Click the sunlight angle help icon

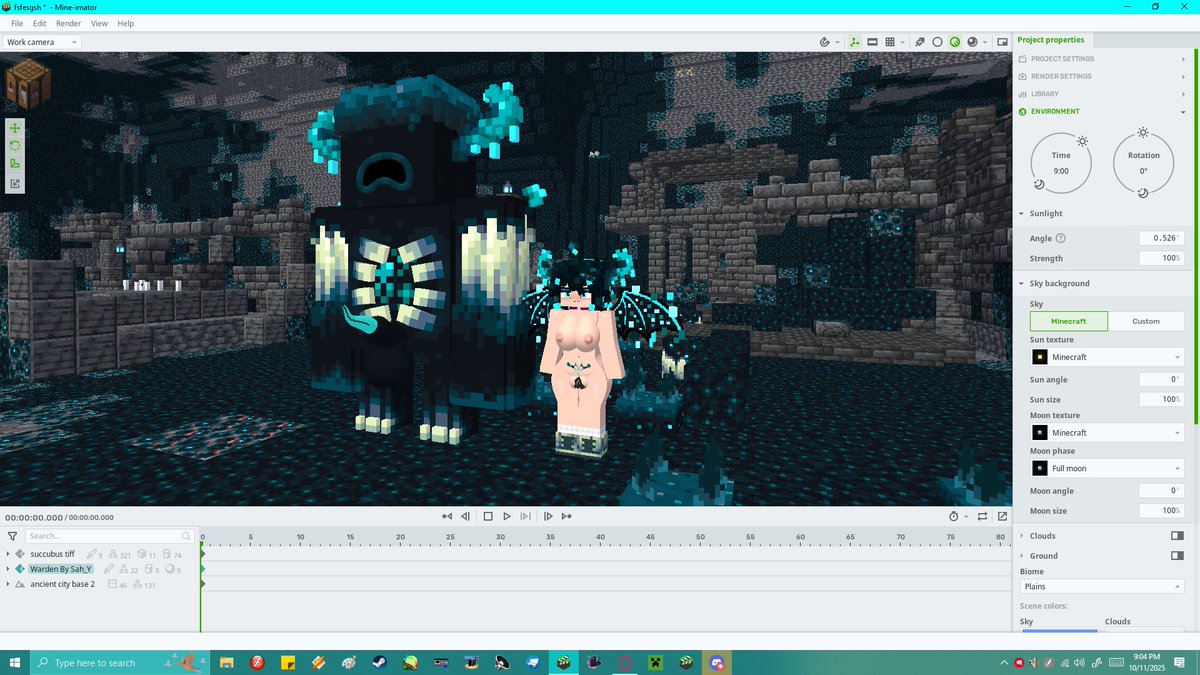(x=1061, y=238)
